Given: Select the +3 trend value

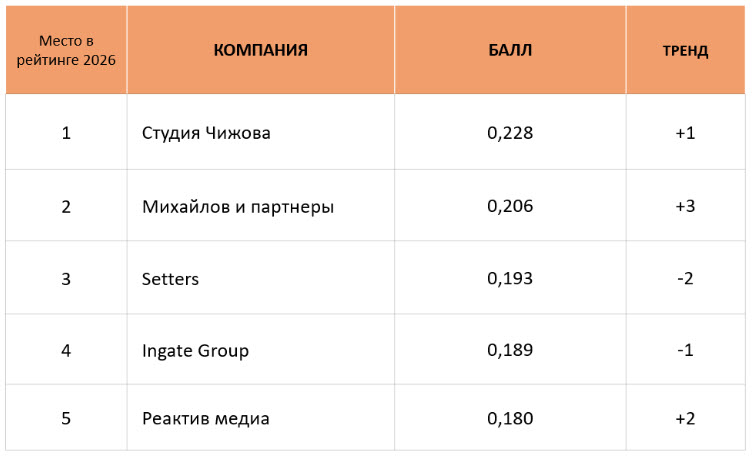Looking at the screenshot, I should coord(685,206).
